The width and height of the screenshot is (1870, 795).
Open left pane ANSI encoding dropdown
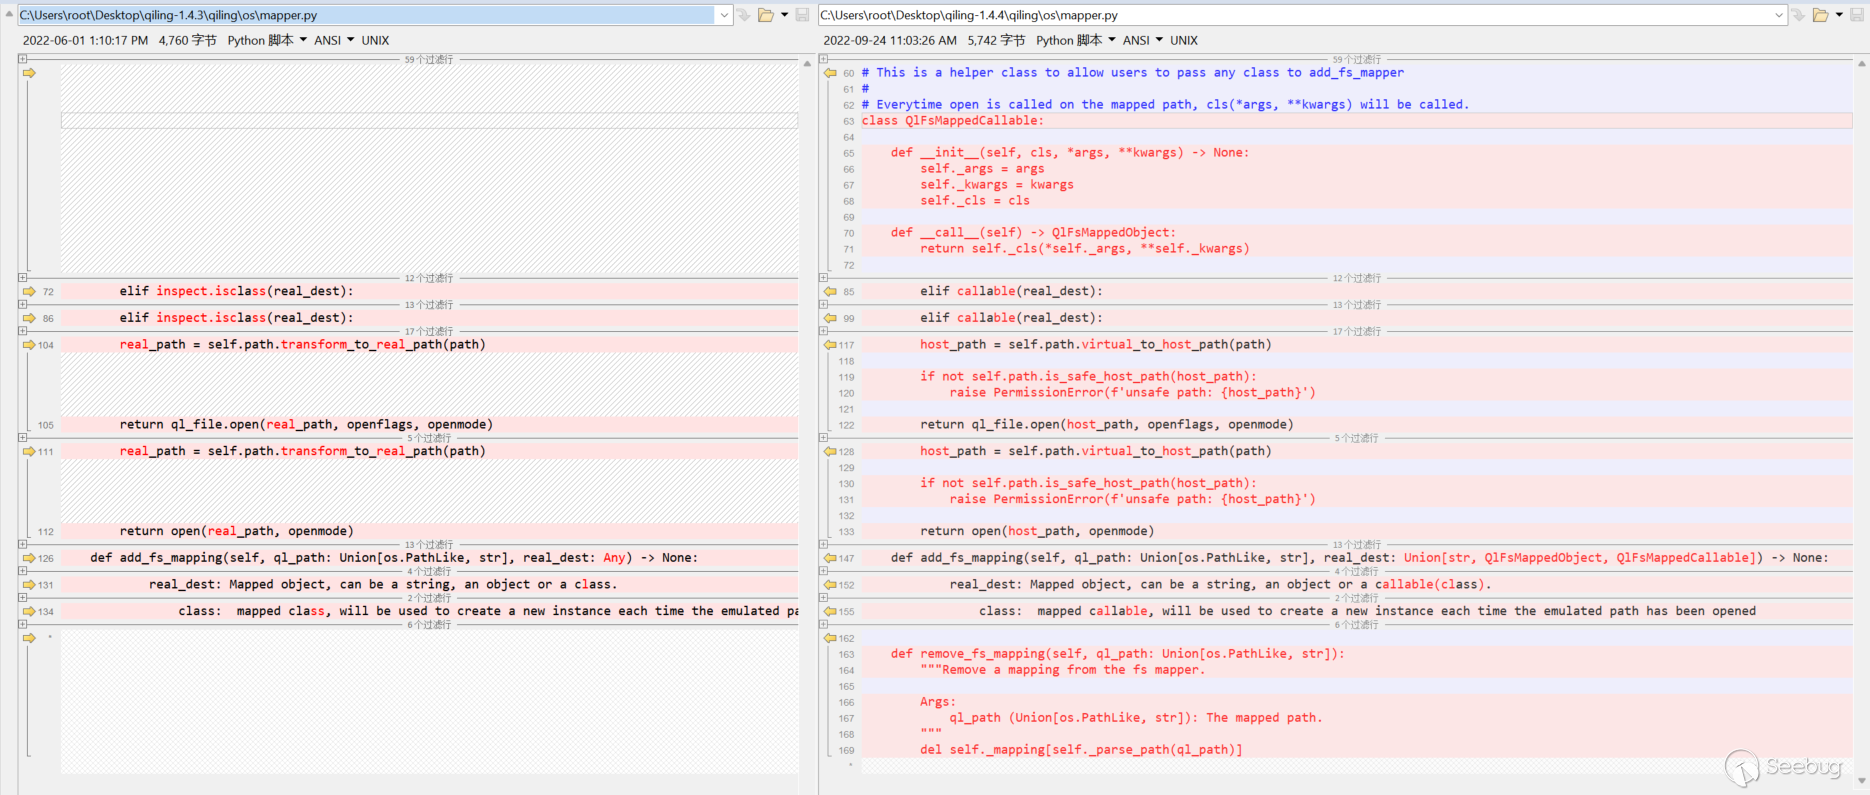coord(334,40)
